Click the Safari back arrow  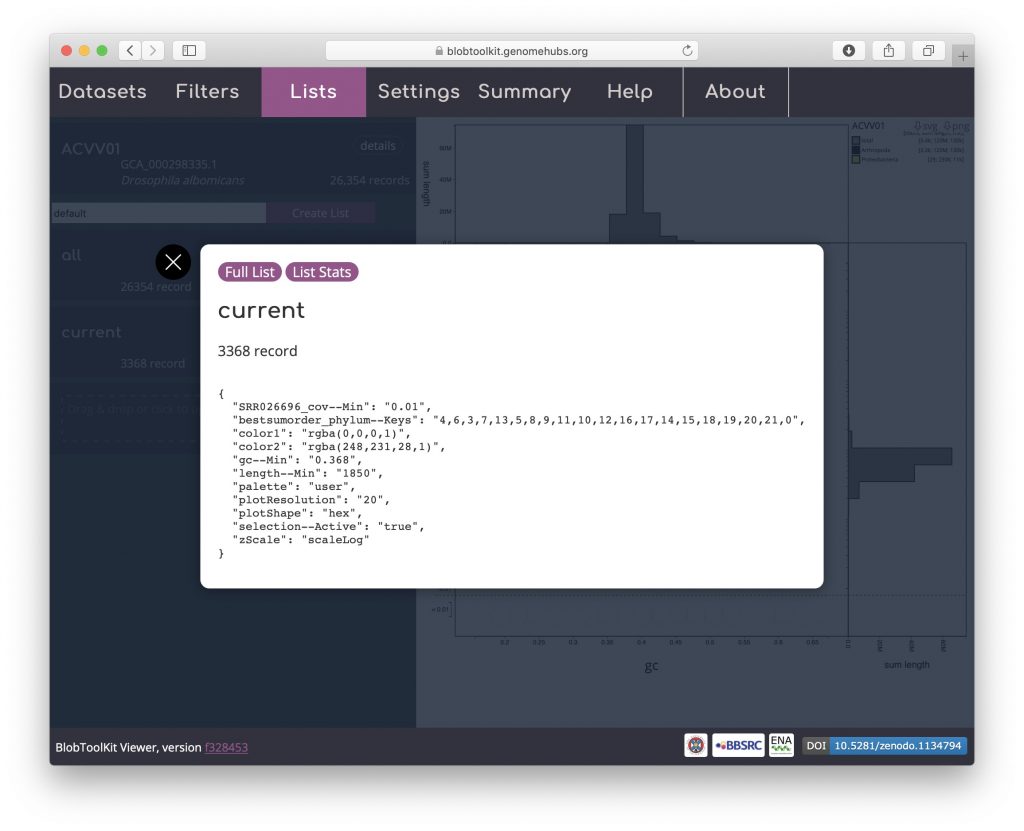[x=131, y=50]
